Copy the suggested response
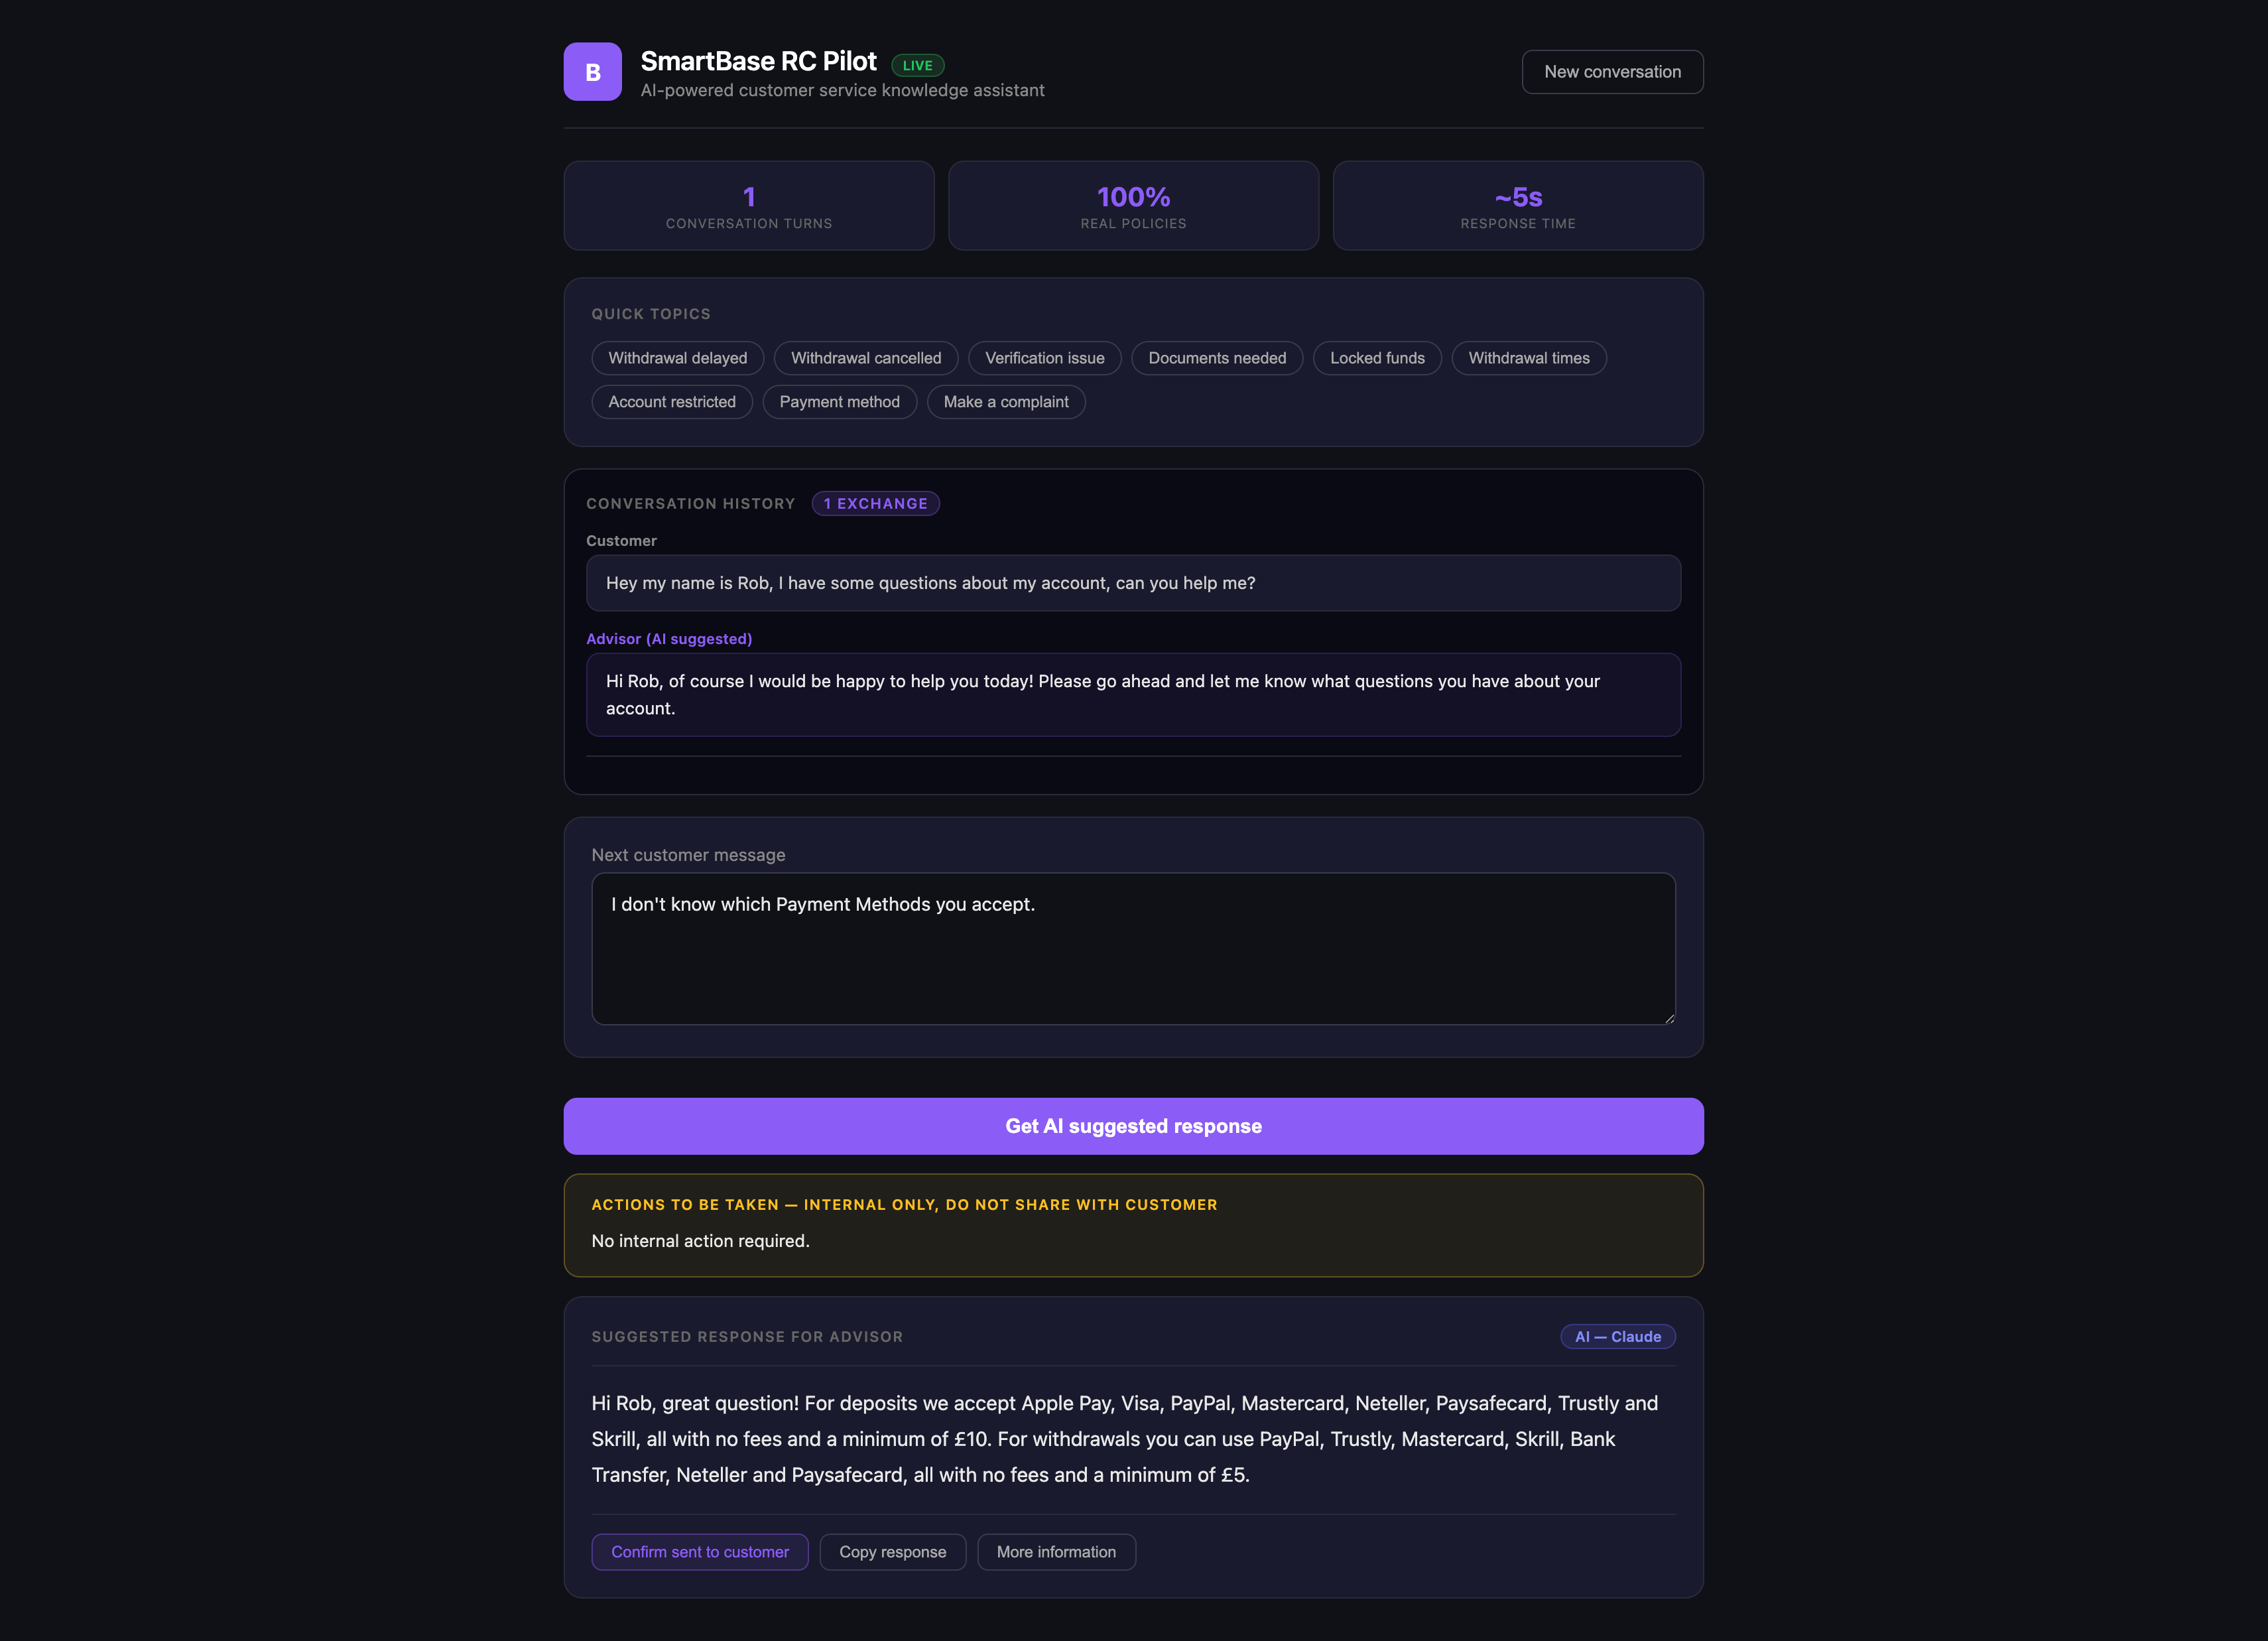Screen dimensions: 2268x1641 892,1552
